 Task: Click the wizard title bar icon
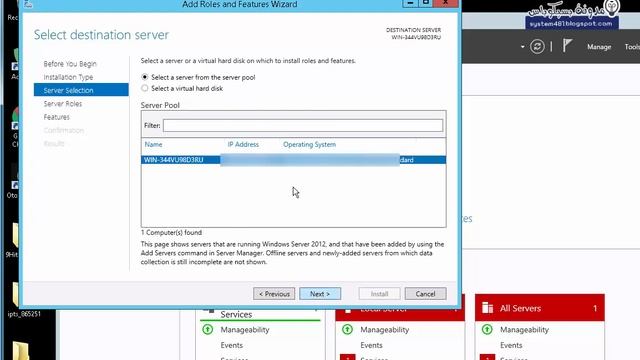(28, 4)
